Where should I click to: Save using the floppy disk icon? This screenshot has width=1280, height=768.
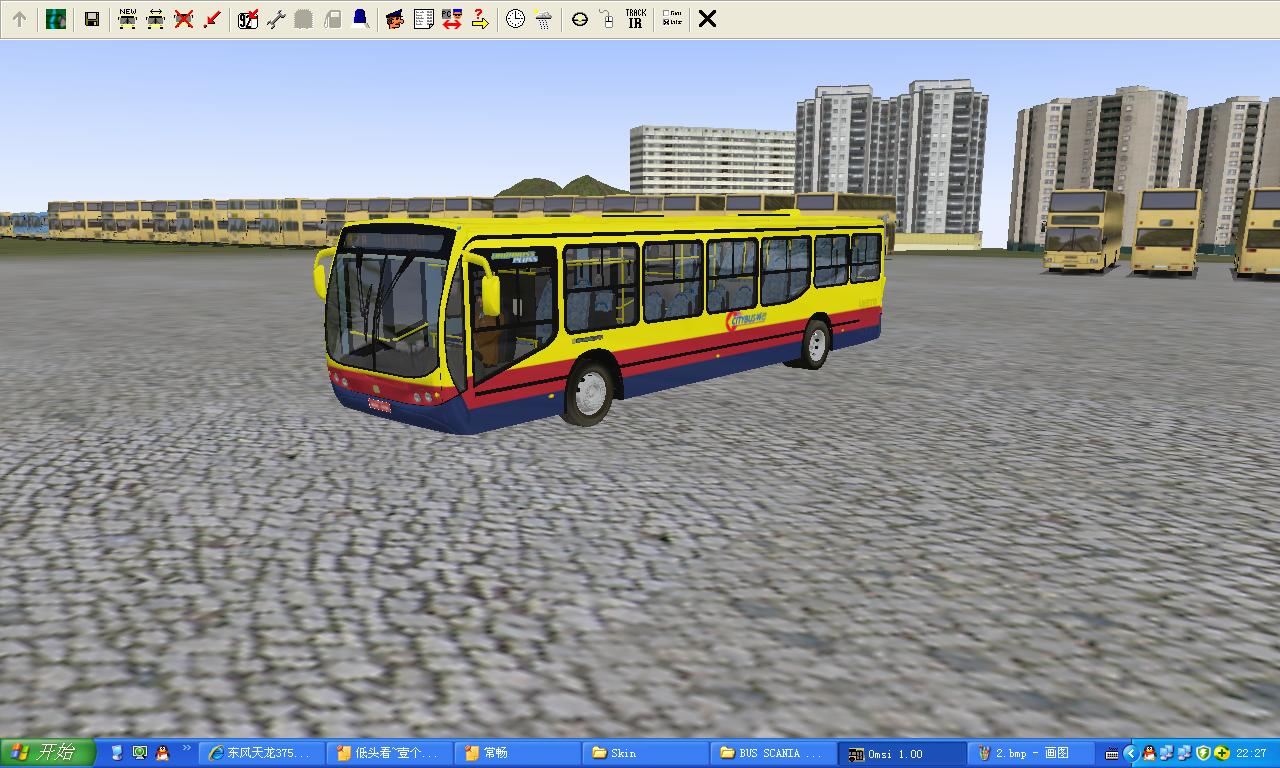pyautogui.click(x=92, y=19)
